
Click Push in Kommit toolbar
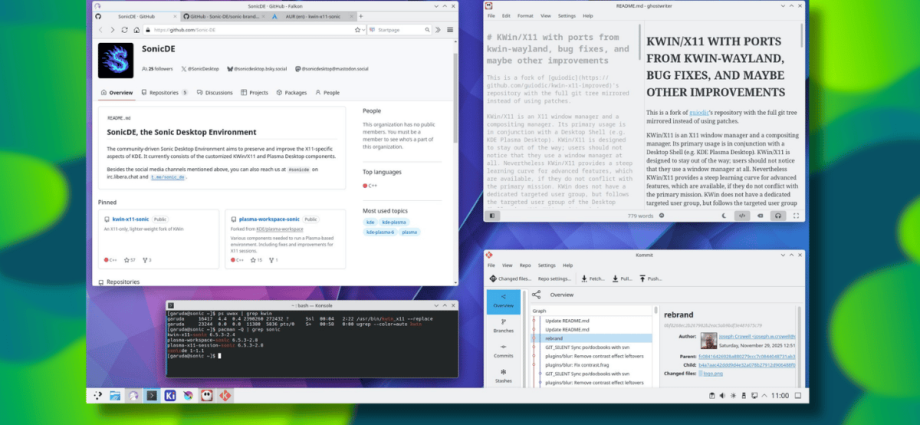tap(650, 279)
